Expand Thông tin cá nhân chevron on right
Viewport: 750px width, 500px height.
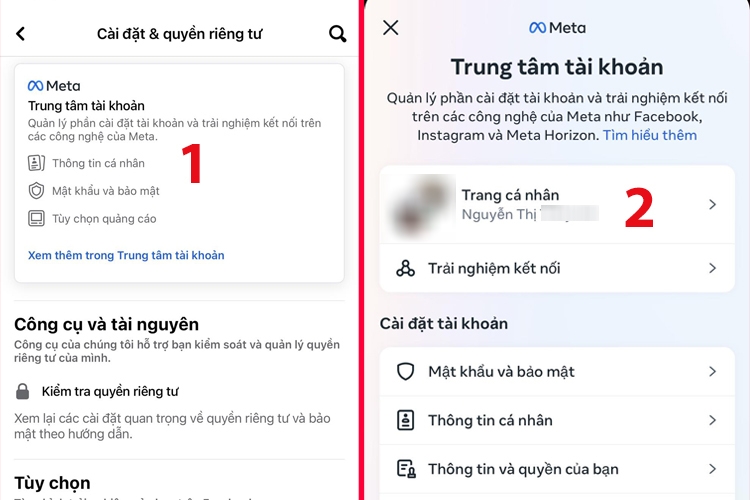712,420
